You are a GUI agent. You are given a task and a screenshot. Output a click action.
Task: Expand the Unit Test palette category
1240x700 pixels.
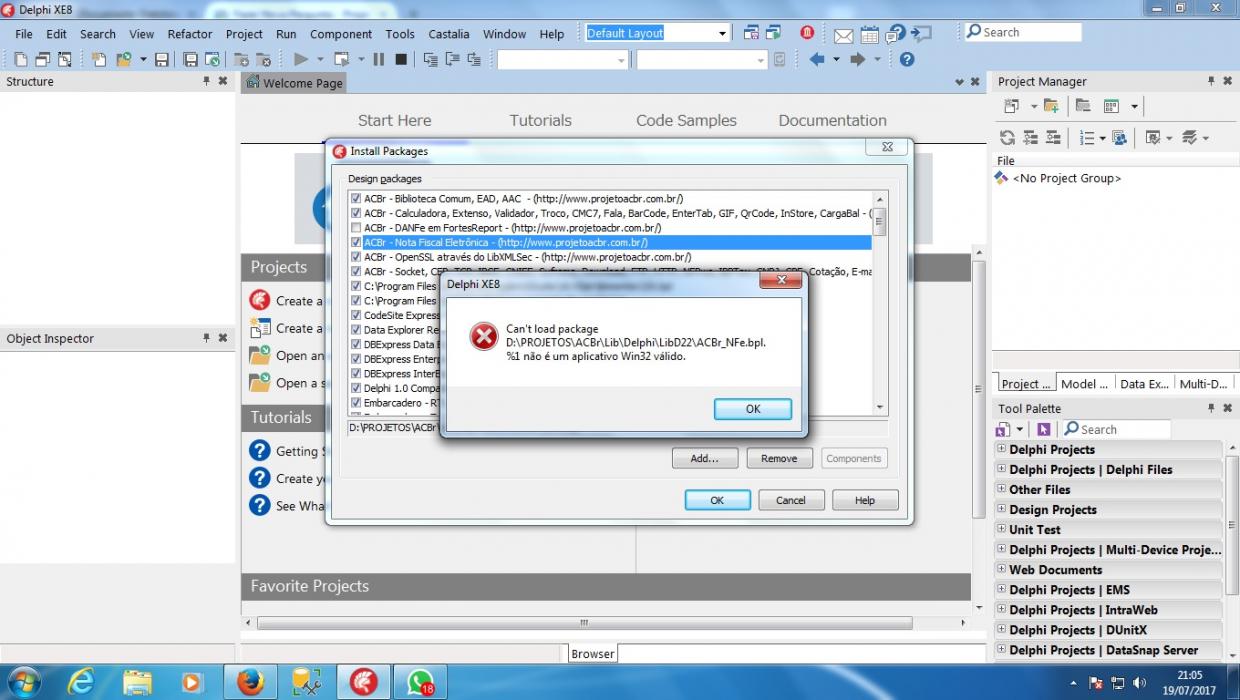click(1001, 529)
